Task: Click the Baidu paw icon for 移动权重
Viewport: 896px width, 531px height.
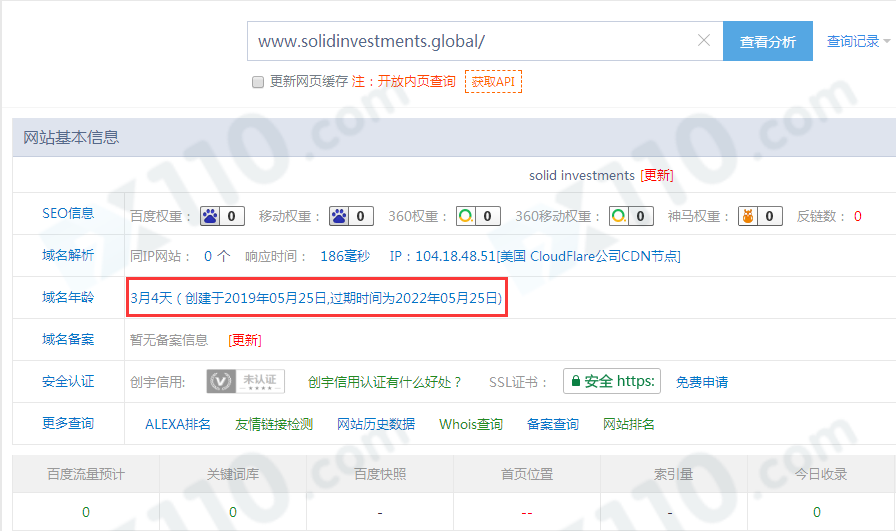Action: (339, 216)
